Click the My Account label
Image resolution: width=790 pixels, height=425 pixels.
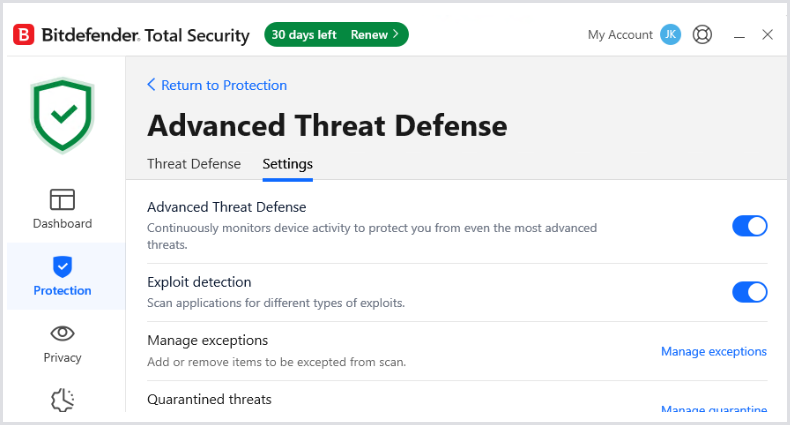pyautogui.click(x=620, y=35)
